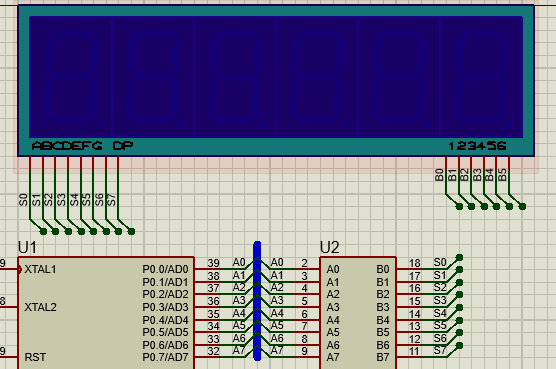
Task: Select the A0 pin name inside U2
Action: coord(333,269)
